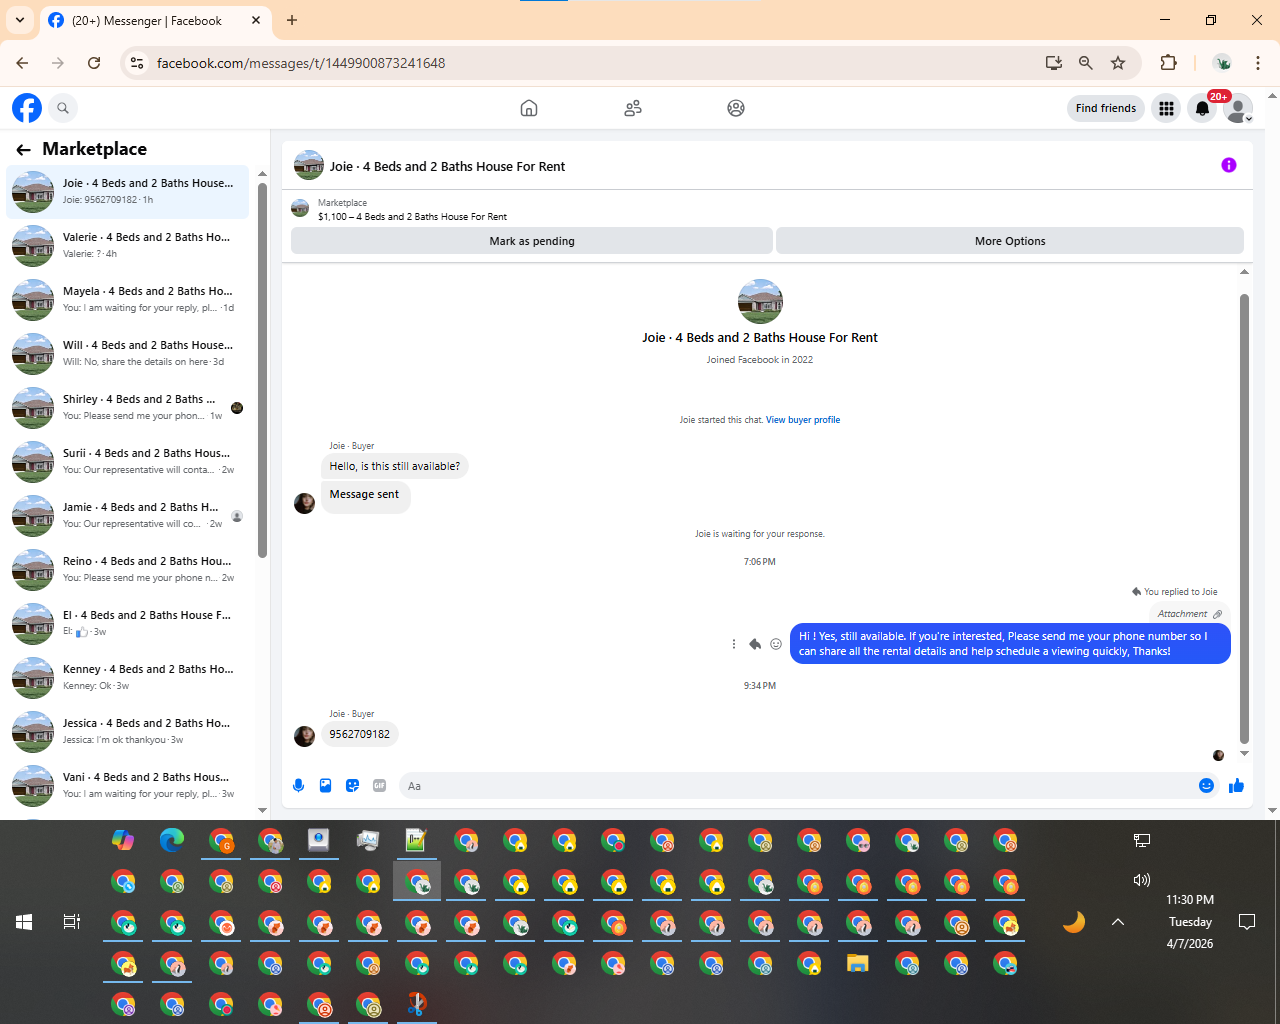View site information icon left of URL

coord(138,63)
